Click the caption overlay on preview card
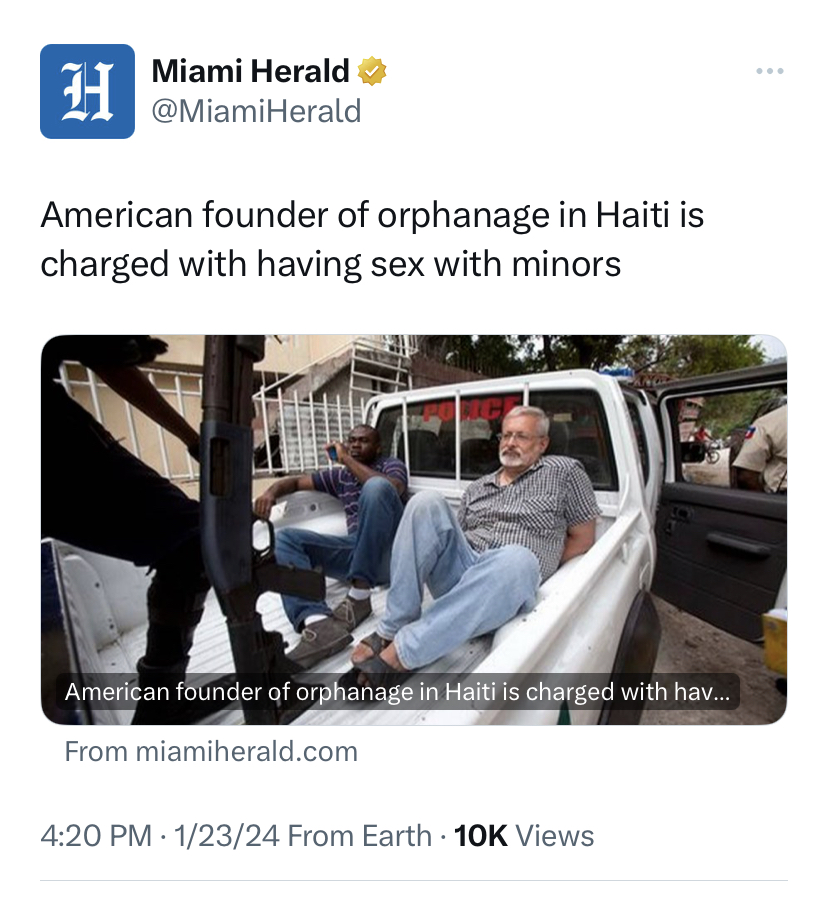828x903 pixels. click(397, 692)
